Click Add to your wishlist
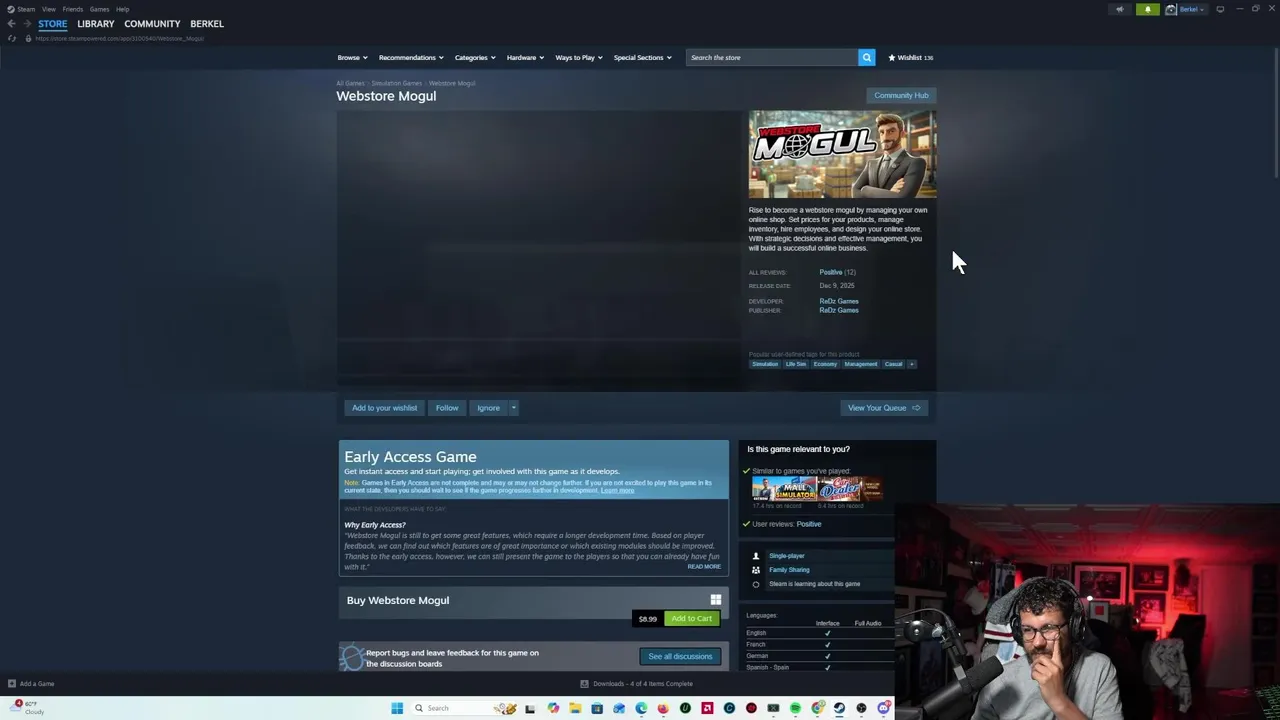This screenshot has width=1280, height=720. pyautogui.click(x=384, y=408)
